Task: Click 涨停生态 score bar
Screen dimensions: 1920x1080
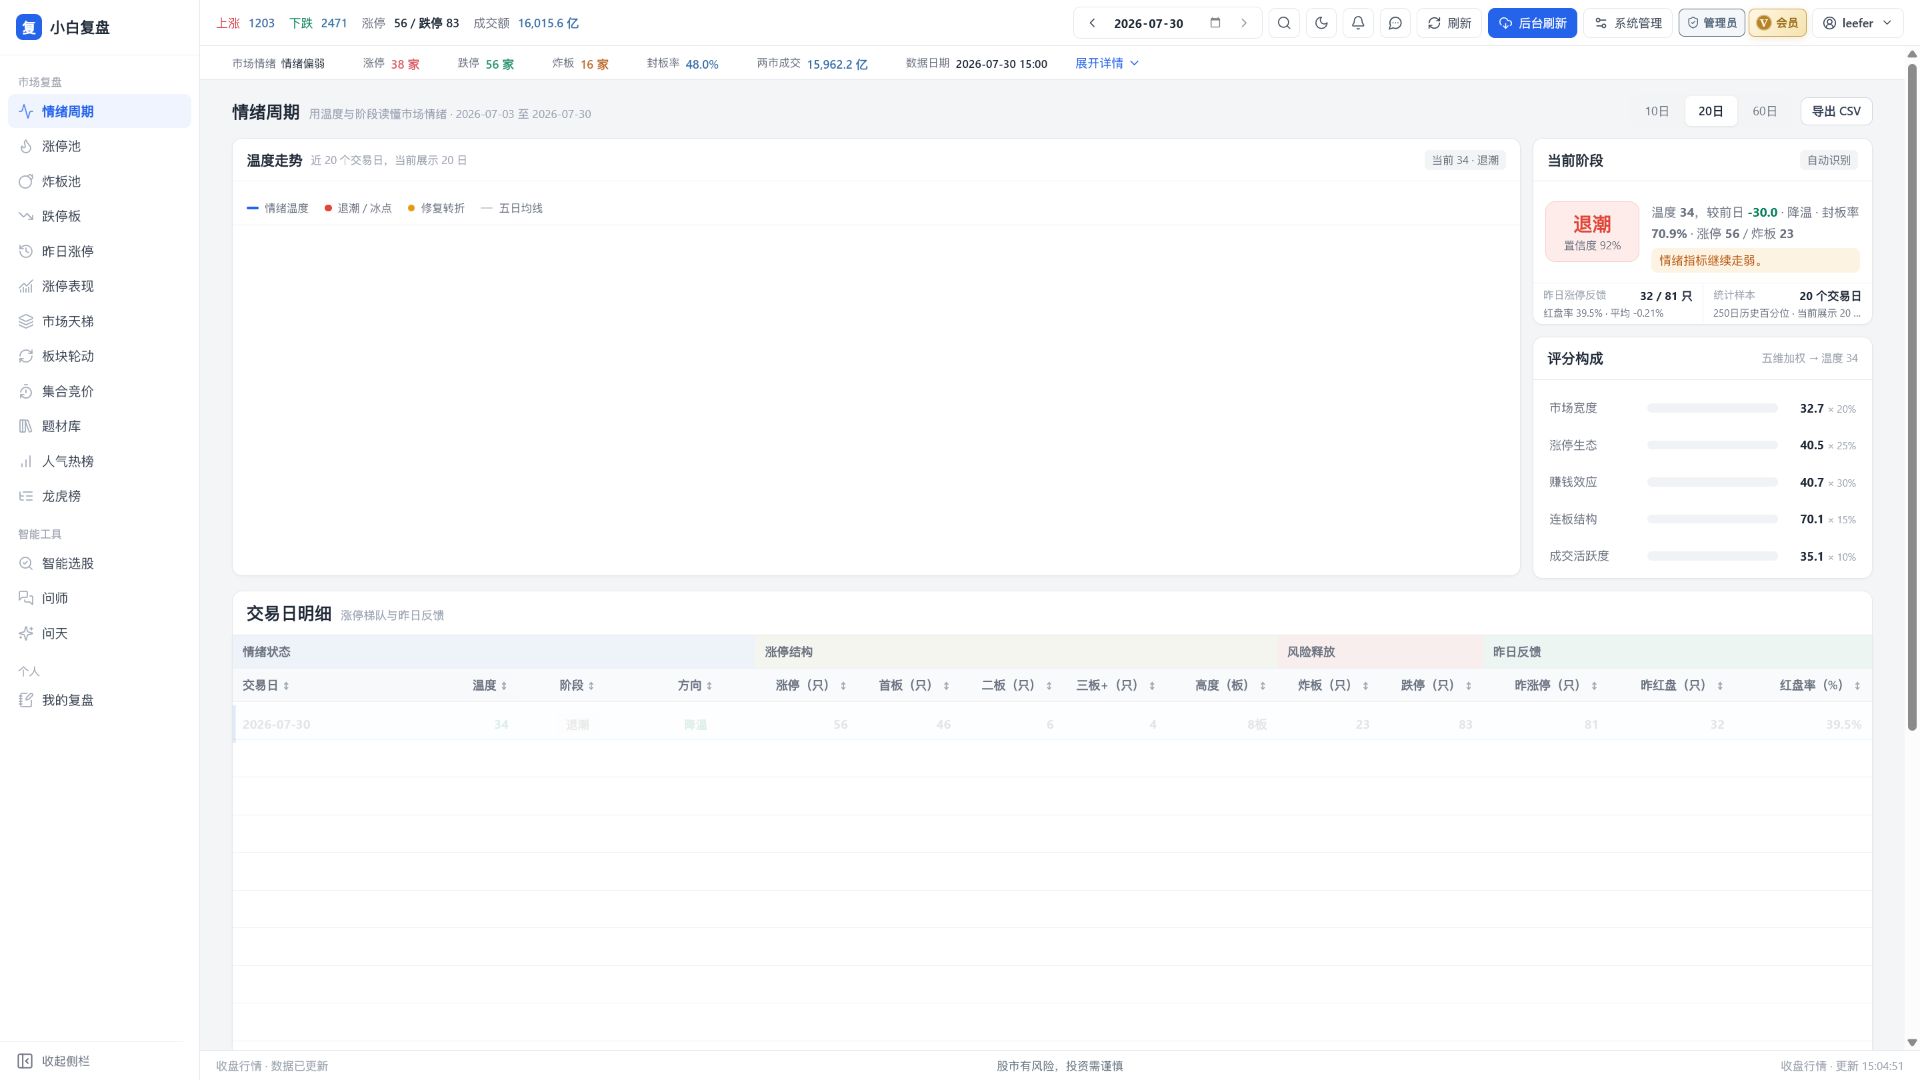Action: pos(1712,445)
